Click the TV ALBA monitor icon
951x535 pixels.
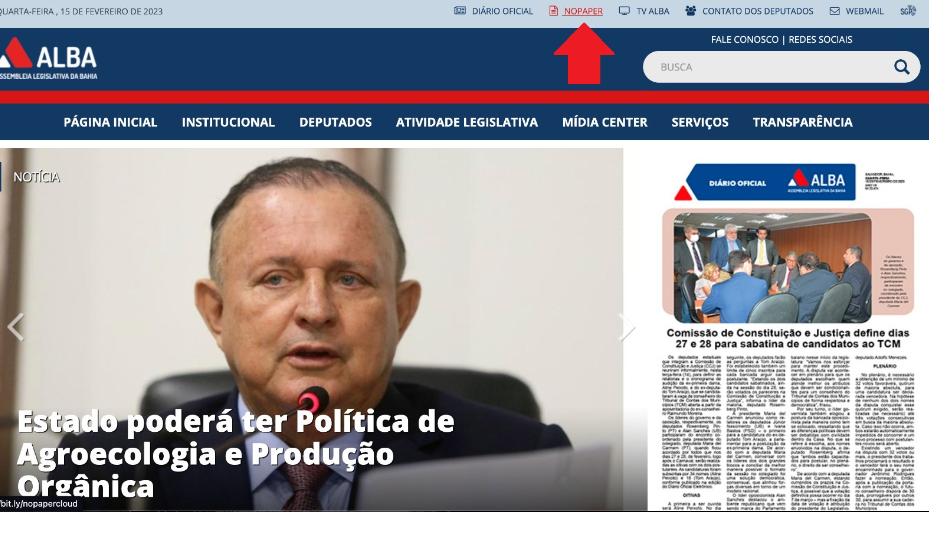[x=624, y=11]
